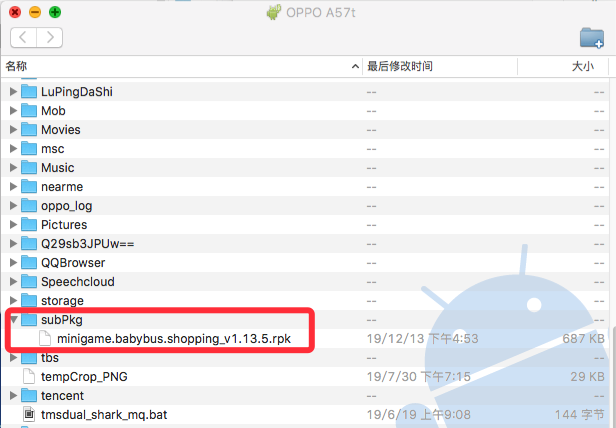Click the 19/7/30 下午7:15 modified date
This screenshot has width=616, height=428.
418,377
